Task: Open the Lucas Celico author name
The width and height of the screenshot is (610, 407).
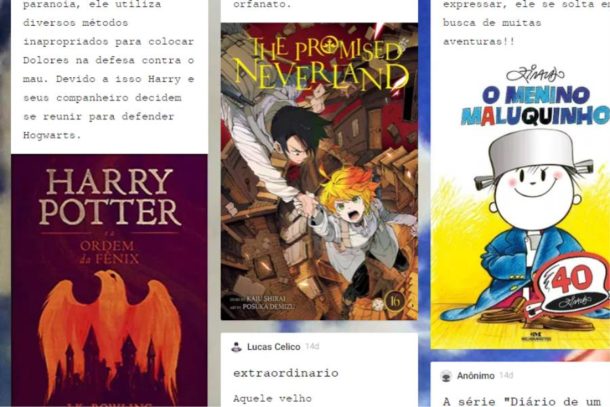Action: pyautogui.click(x=273, y=347)
